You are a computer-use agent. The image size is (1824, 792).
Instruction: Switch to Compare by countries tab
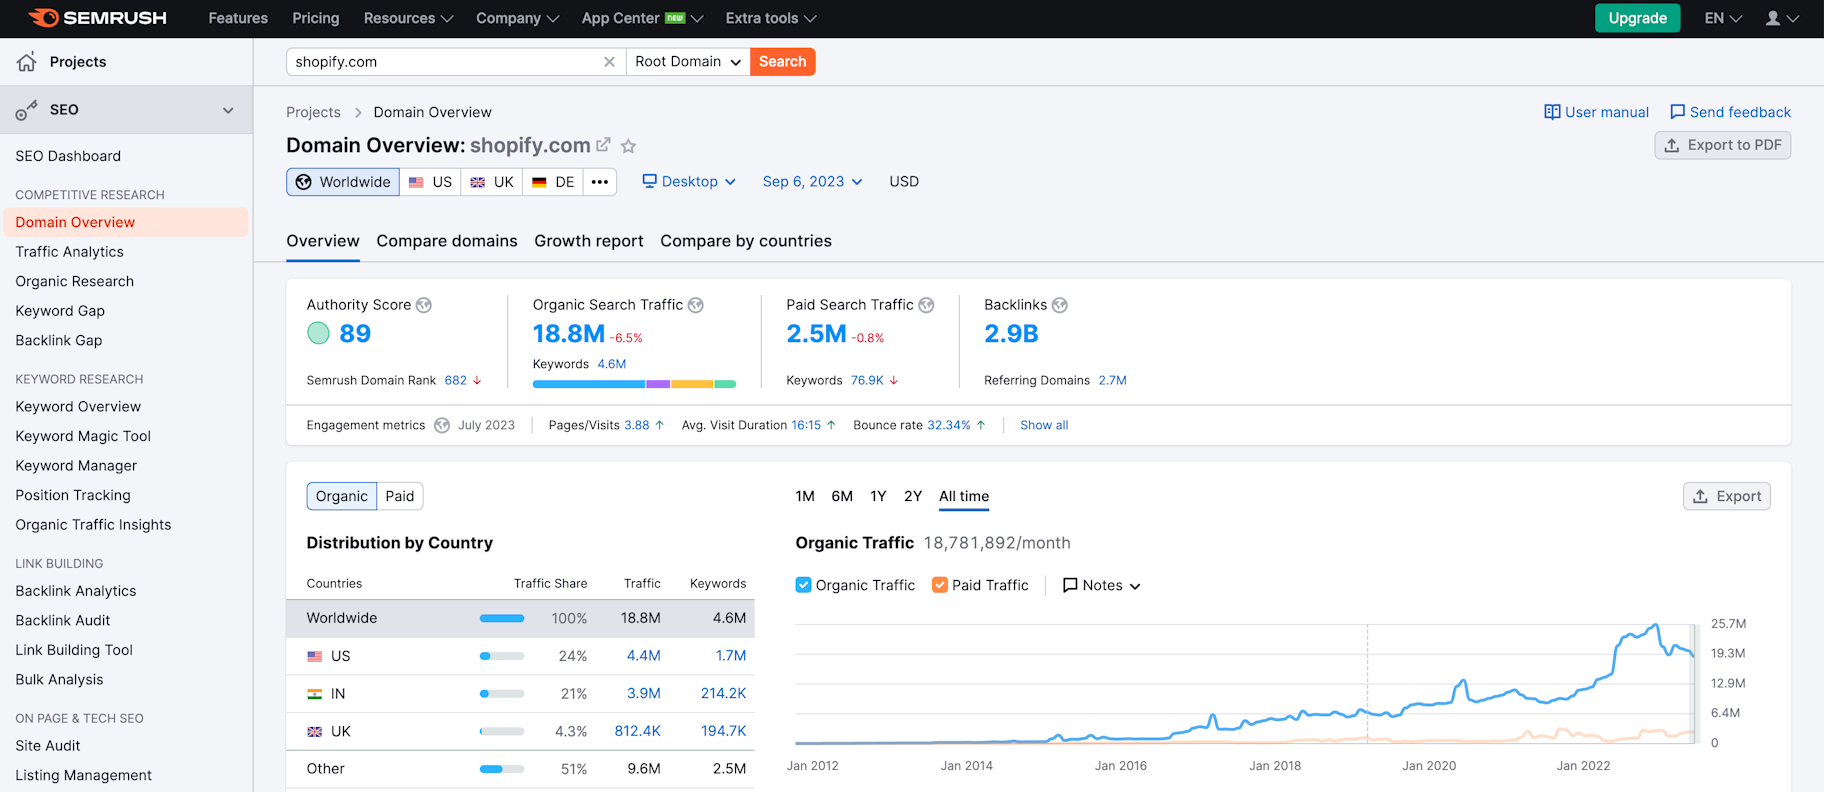[746, 241]
